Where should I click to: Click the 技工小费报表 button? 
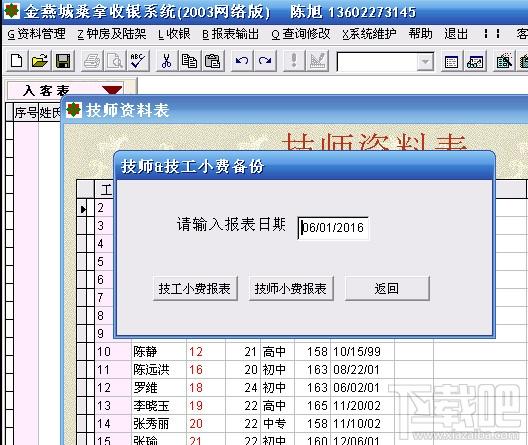(x=195, y=288)
